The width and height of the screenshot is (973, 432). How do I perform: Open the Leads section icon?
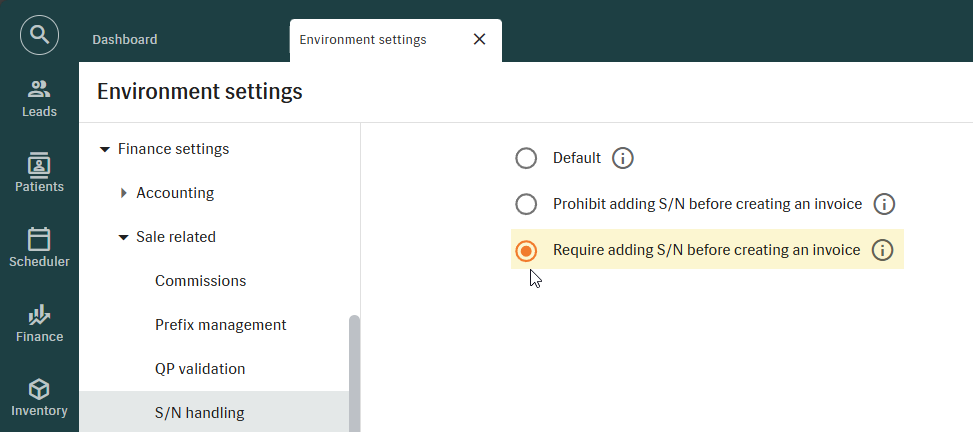tap(39, 89)
